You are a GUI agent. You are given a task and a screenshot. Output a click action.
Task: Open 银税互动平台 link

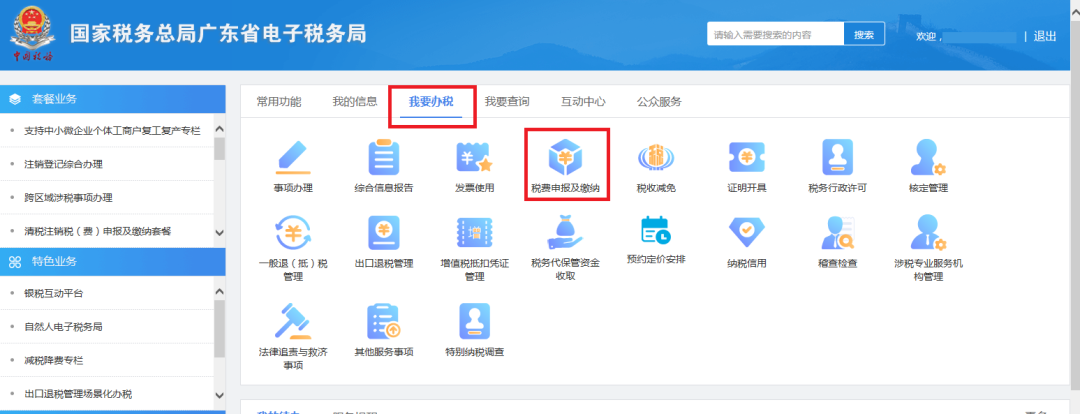pyautogui.click(x=54, y=293)
